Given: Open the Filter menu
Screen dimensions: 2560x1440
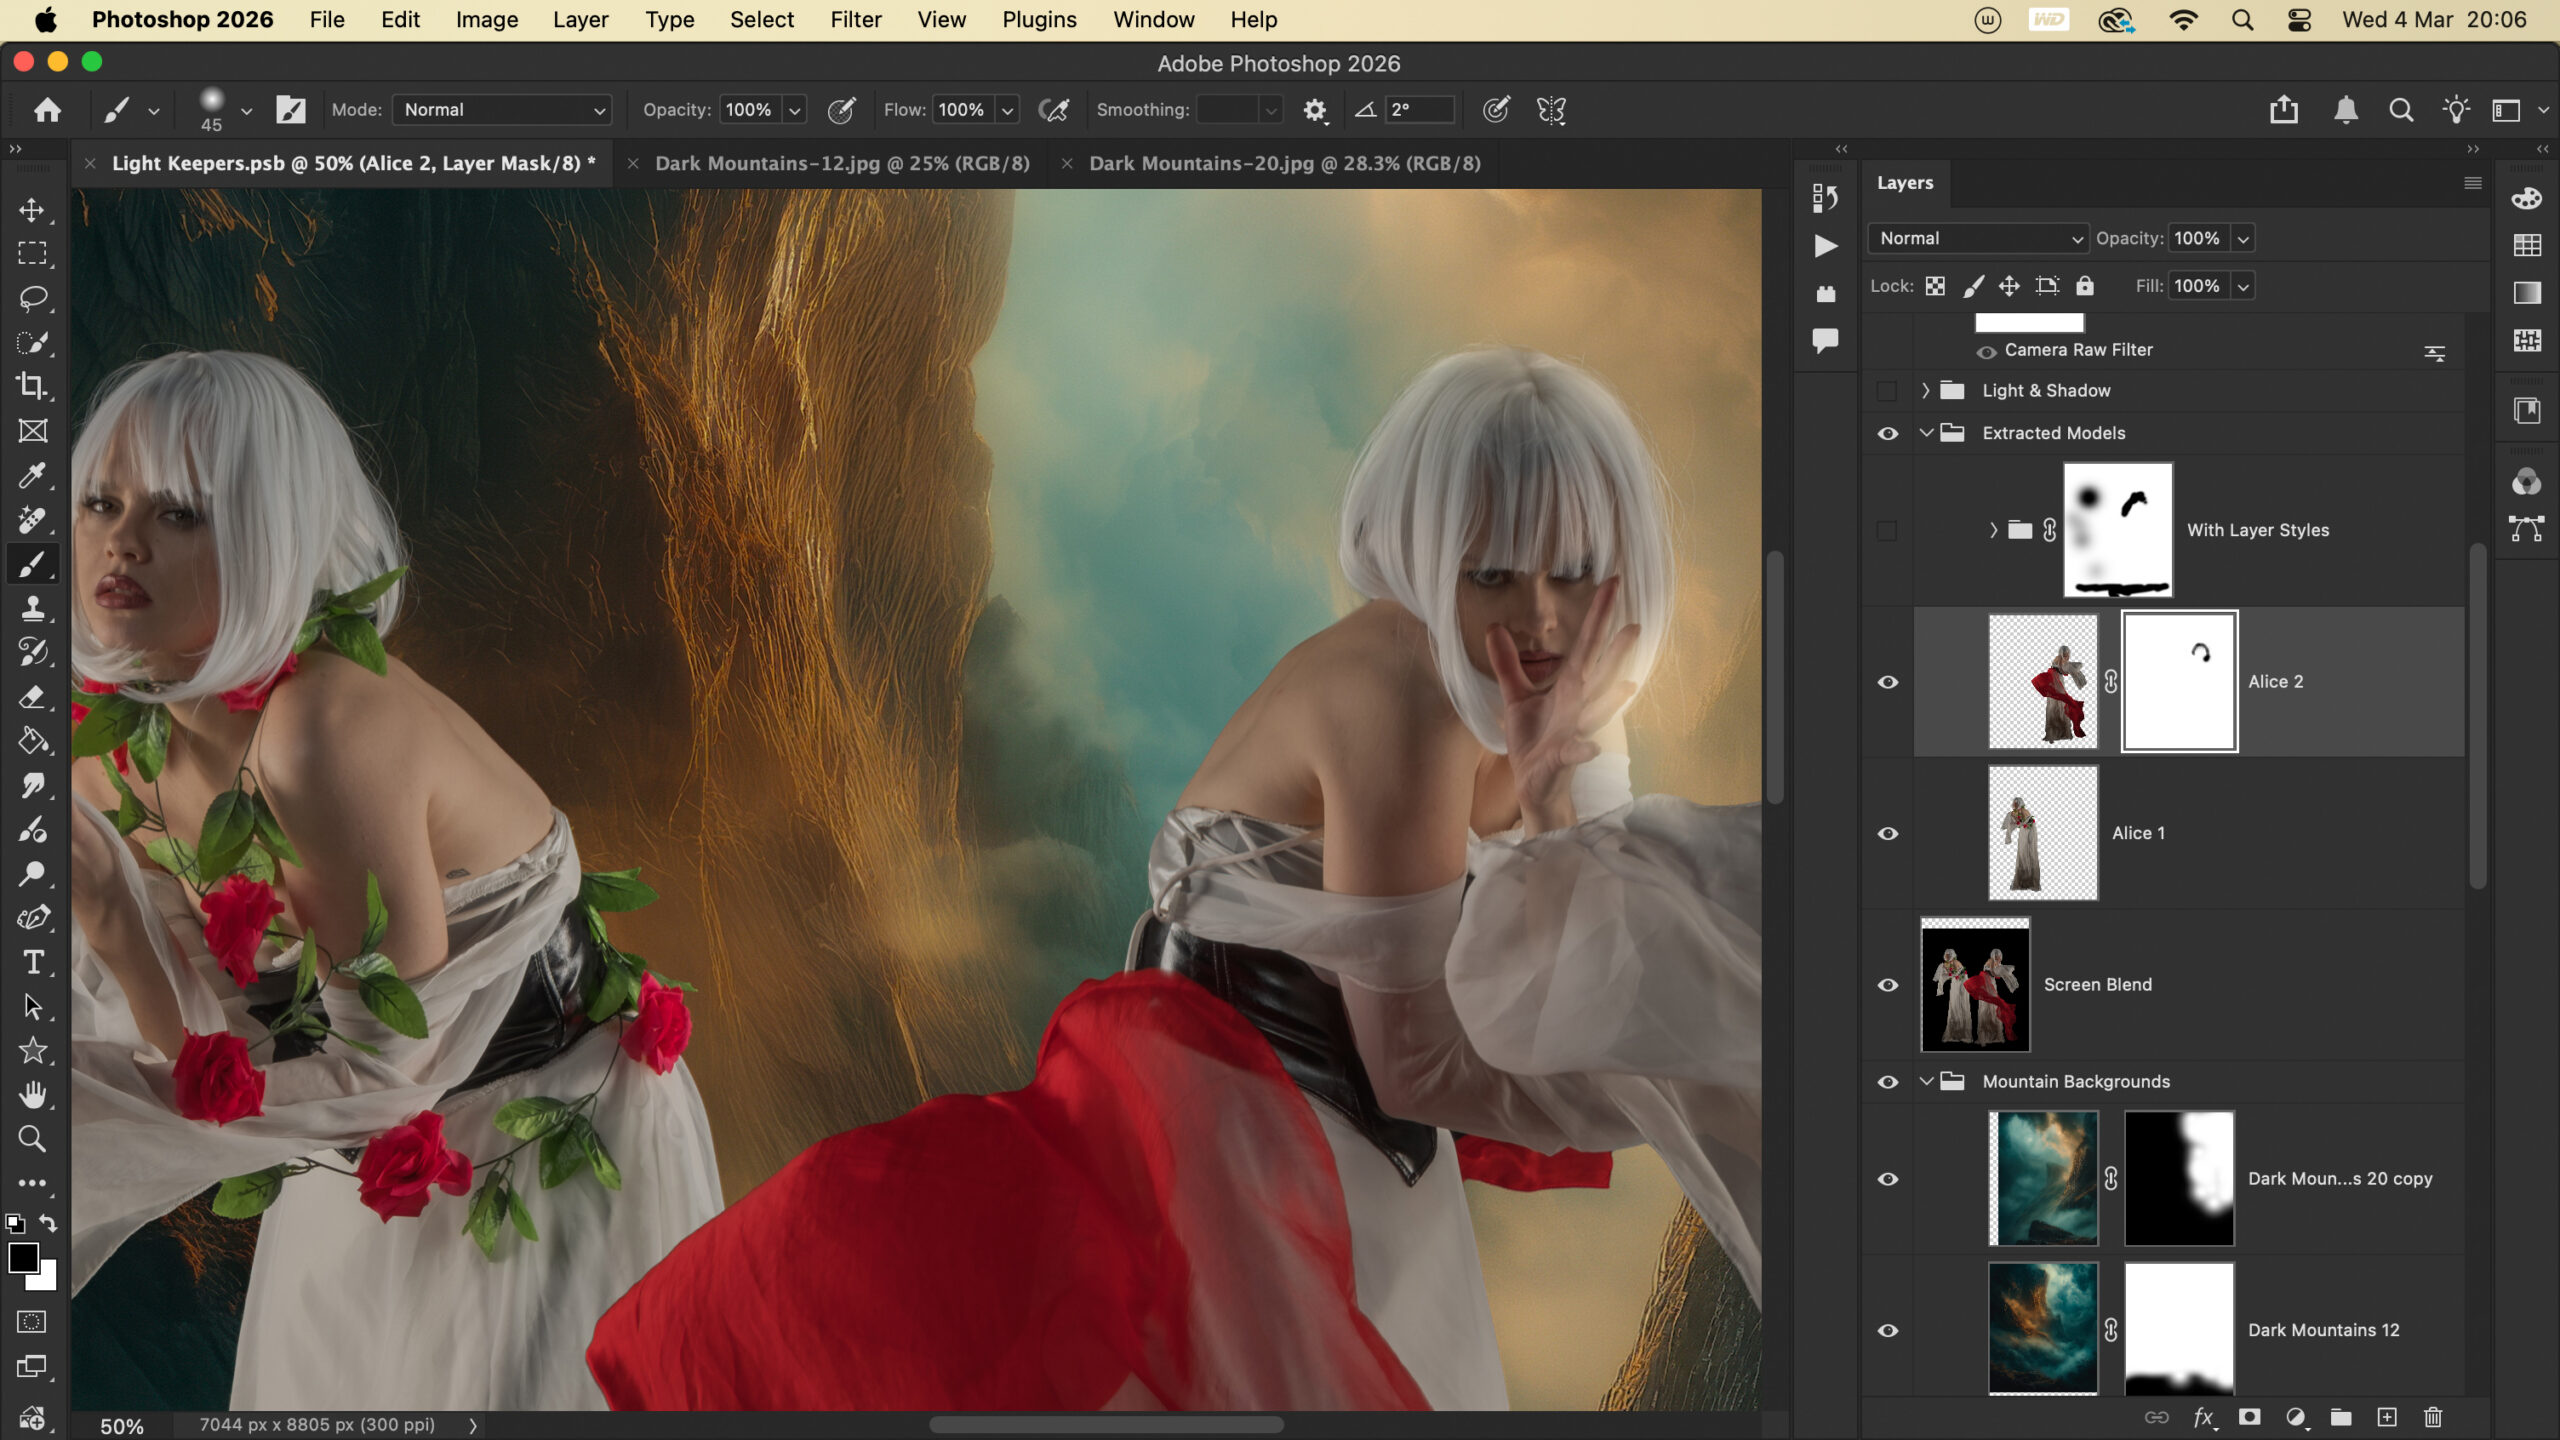Looking at the screenshot, I should (855, 20).
